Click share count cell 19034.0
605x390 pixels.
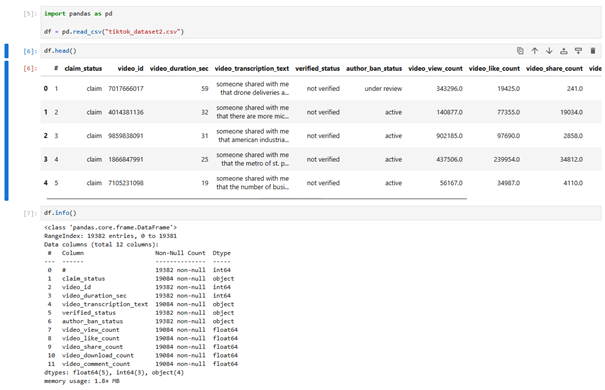coord(571,112)
